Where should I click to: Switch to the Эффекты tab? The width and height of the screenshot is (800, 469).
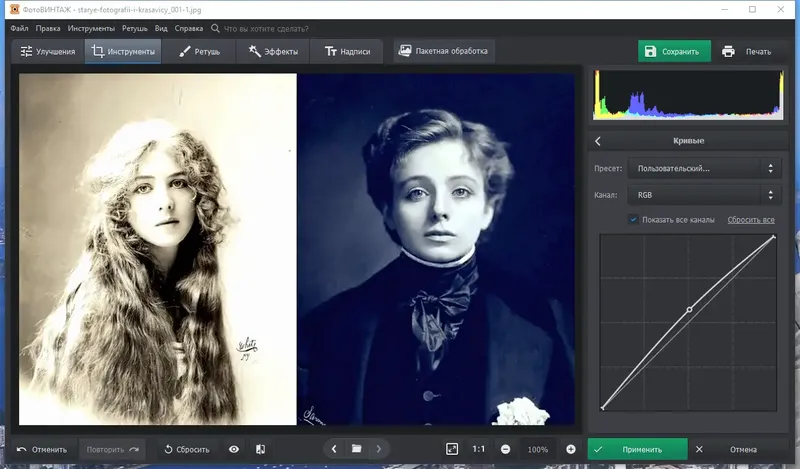coord(272,51)
